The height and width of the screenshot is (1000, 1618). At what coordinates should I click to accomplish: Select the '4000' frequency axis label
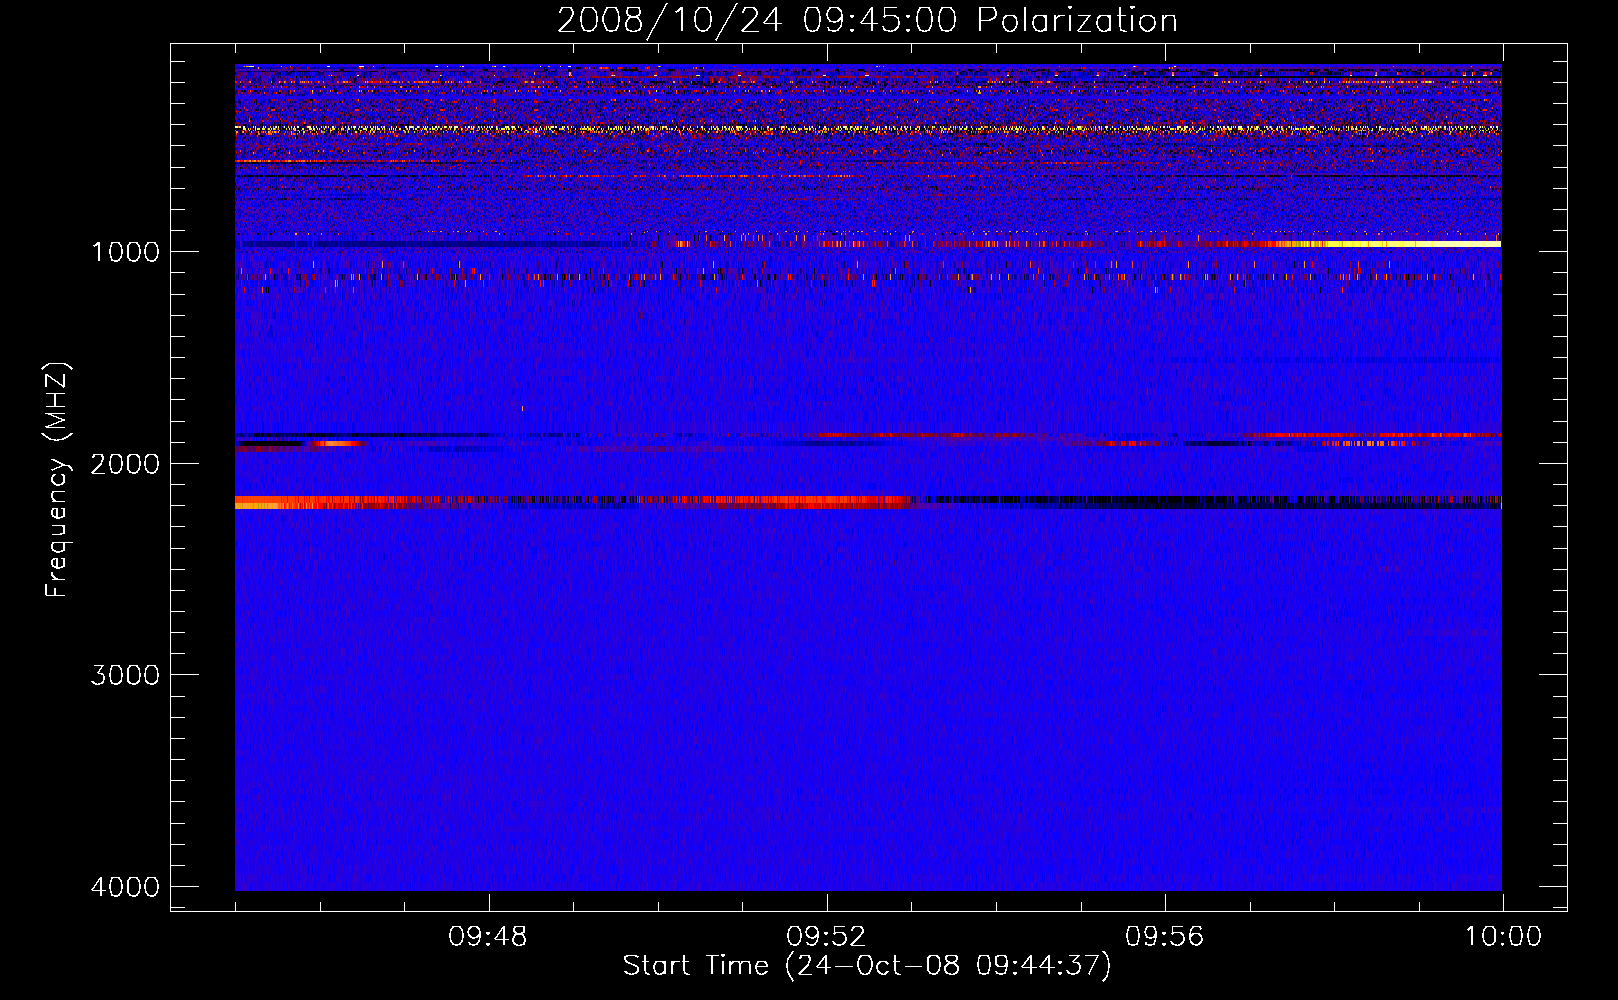point(125,887)
